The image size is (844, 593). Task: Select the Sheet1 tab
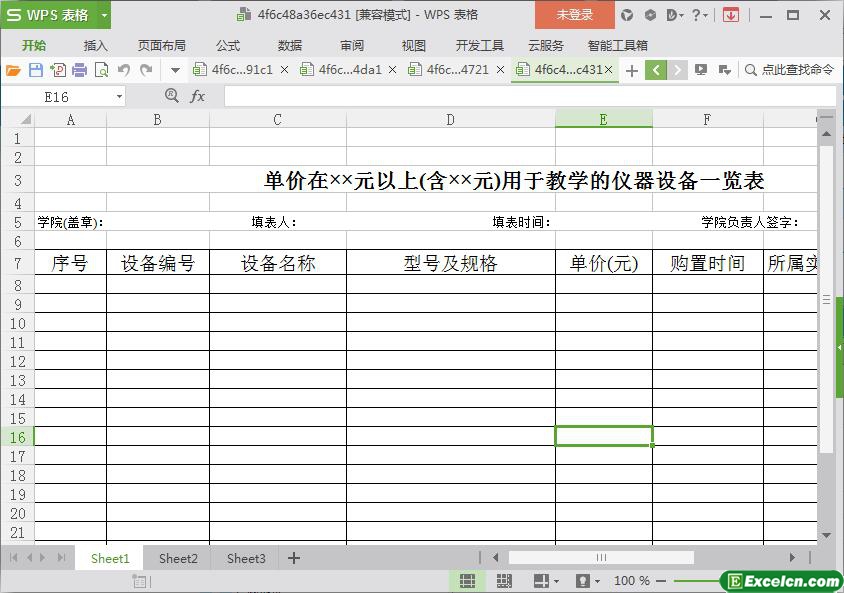click(x=110, y=559)
